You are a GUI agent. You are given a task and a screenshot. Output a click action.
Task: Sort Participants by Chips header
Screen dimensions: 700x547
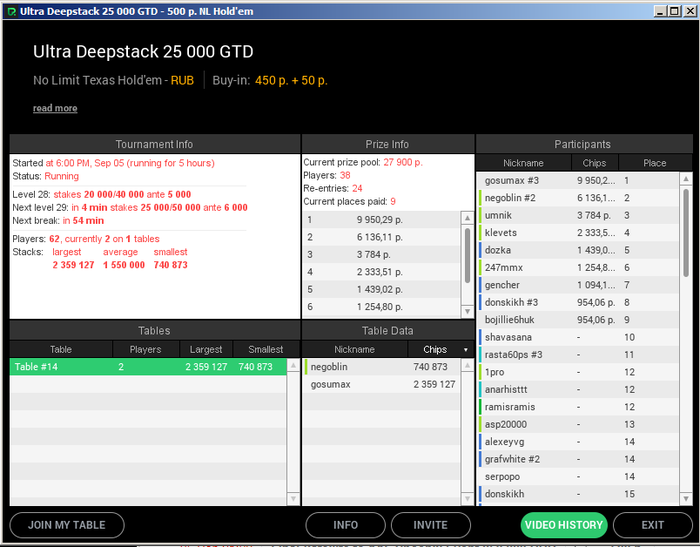tap(595, 163)
